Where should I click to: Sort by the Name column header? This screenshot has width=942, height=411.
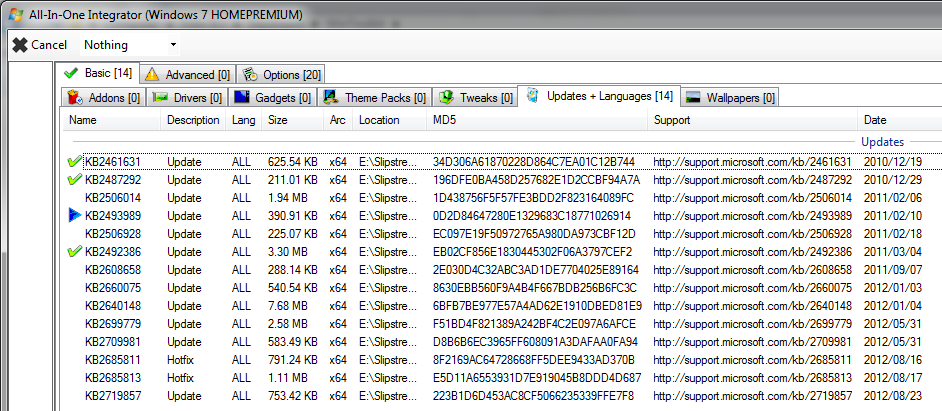tap(112, 120)
